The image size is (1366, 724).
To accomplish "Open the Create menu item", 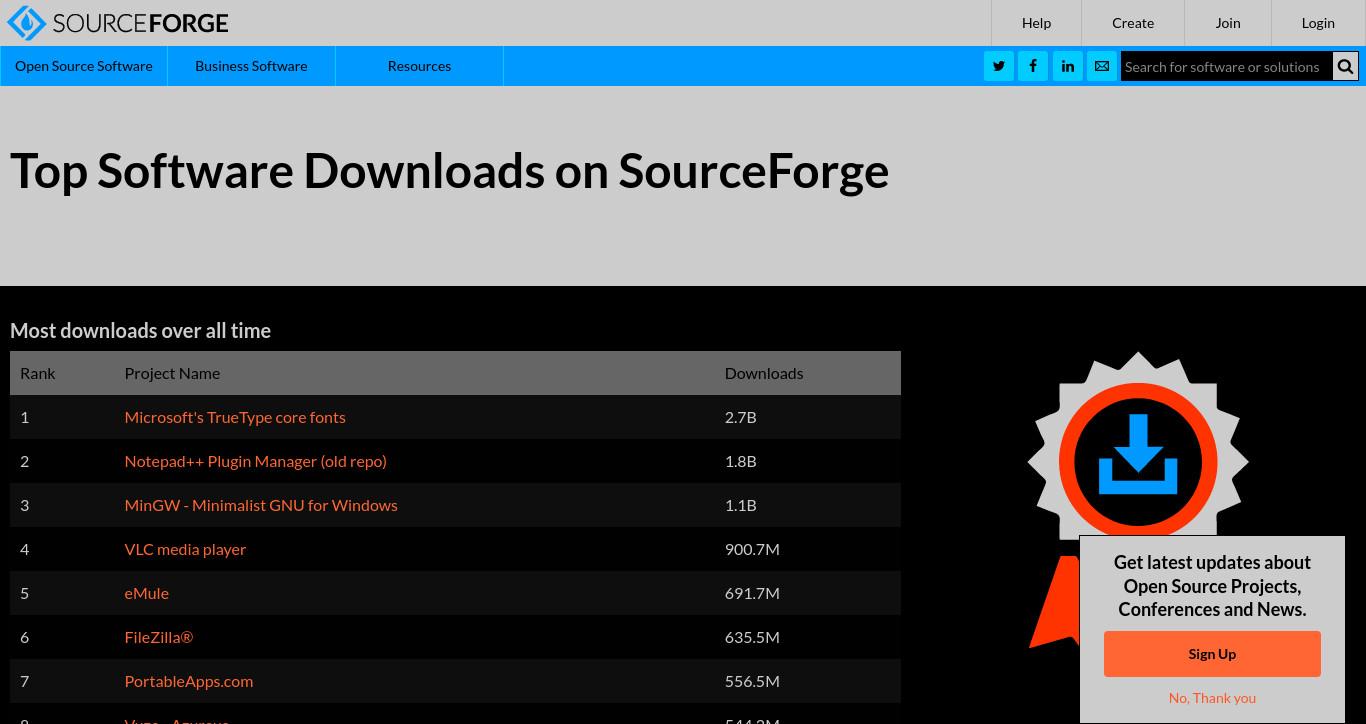I will coord(1133,23).
